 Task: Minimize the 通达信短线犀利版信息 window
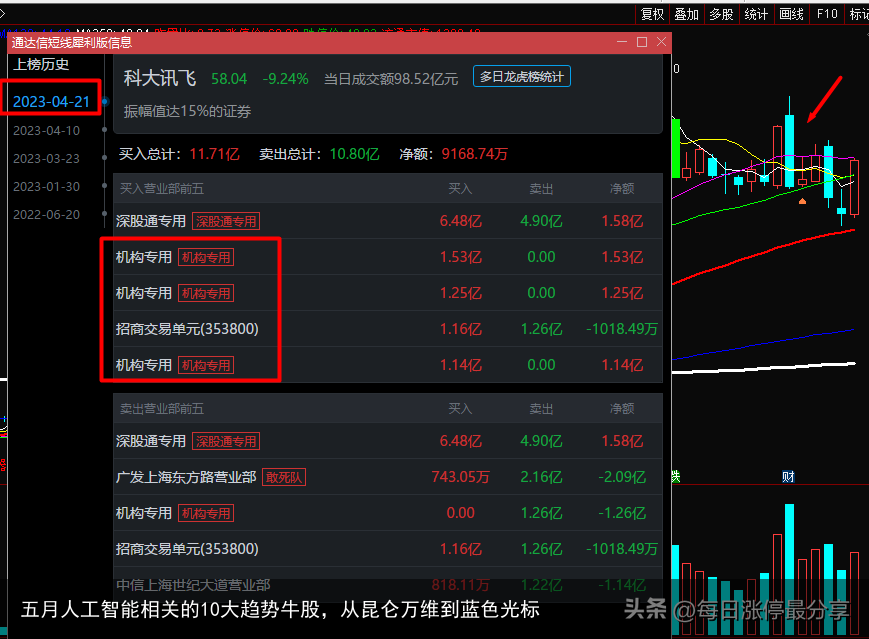point(622,42)
